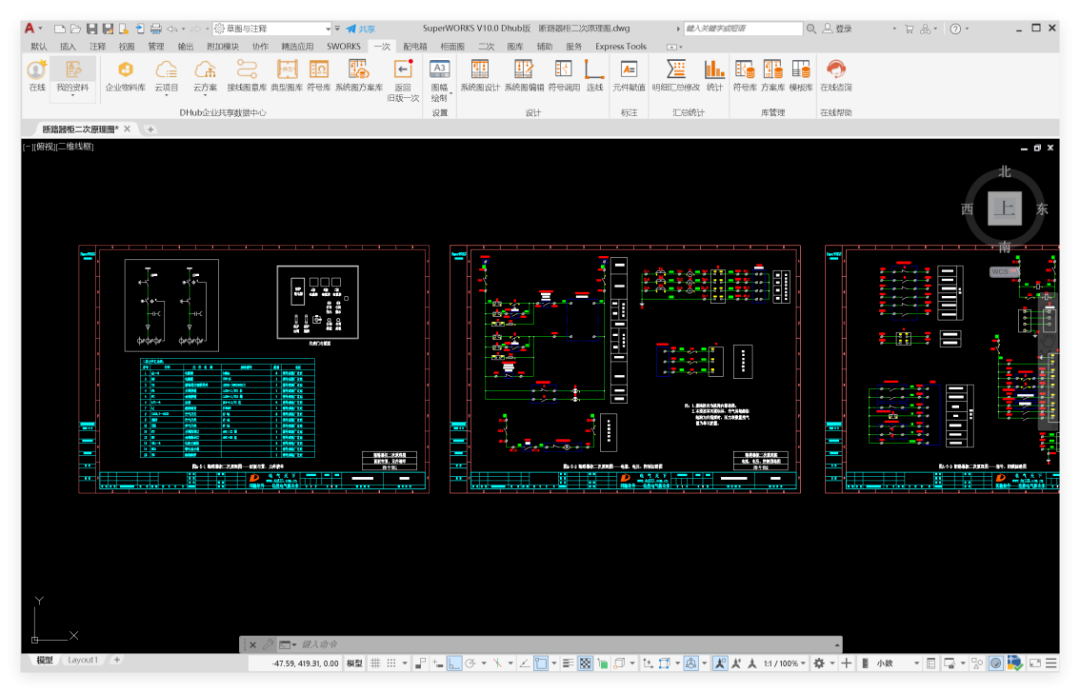1080x693 pixels.
Task: Select the first drawing sheet with parts table
Action: click(253, 369)
